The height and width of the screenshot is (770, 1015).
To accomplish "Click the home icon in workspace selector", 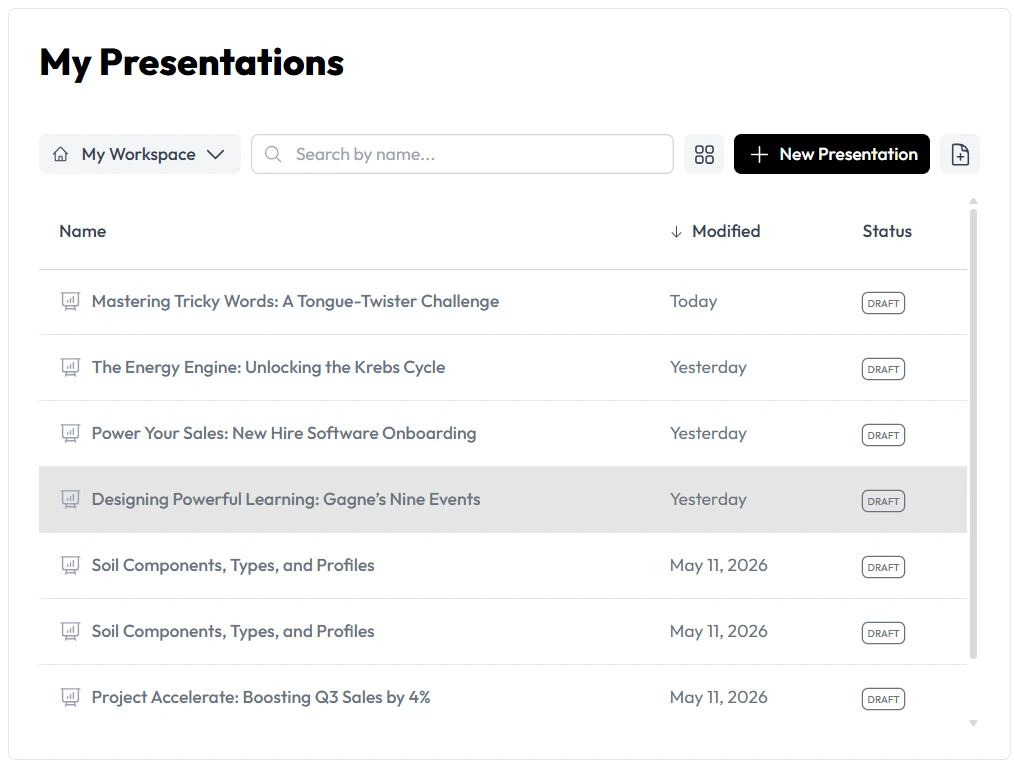I will (60, 154).
